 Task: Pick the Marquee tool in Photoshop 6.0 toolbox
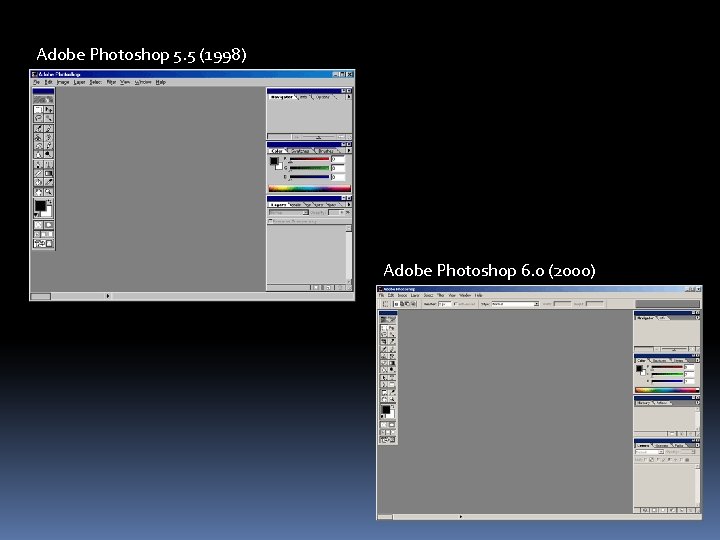pyautogui.click(x=384, y=328)
